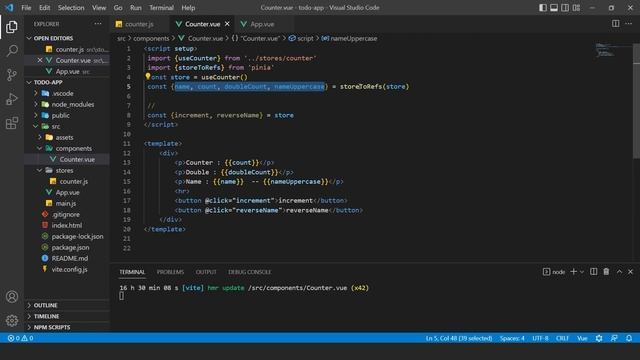Close the terminal panel

coord(630,271)
